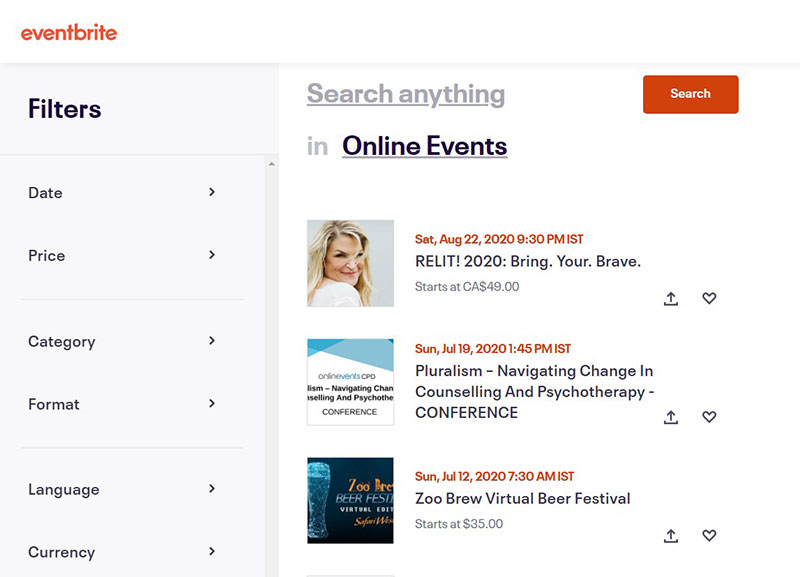The width and height of the screenshot is (800, 577).
Task: Change the Online Events location link
Action: coord(424,146)
